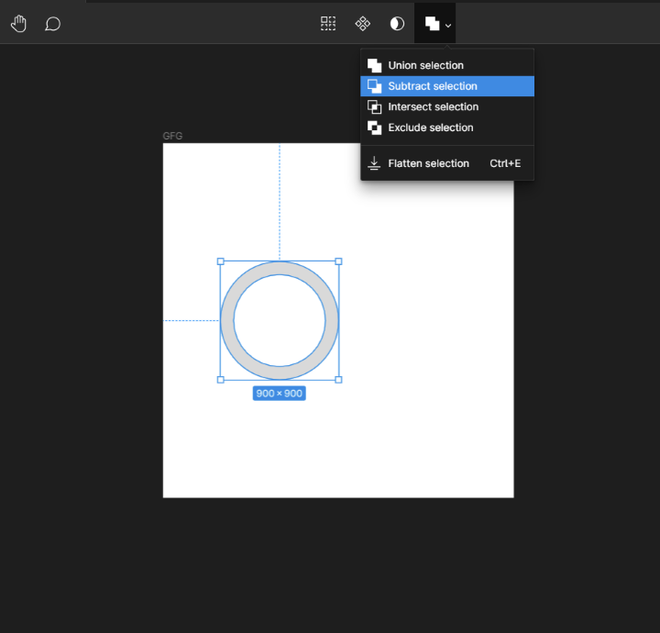660x633 pixels.
Task: Click the bottom-right selection handle
Action: click(x=338, y=379)
